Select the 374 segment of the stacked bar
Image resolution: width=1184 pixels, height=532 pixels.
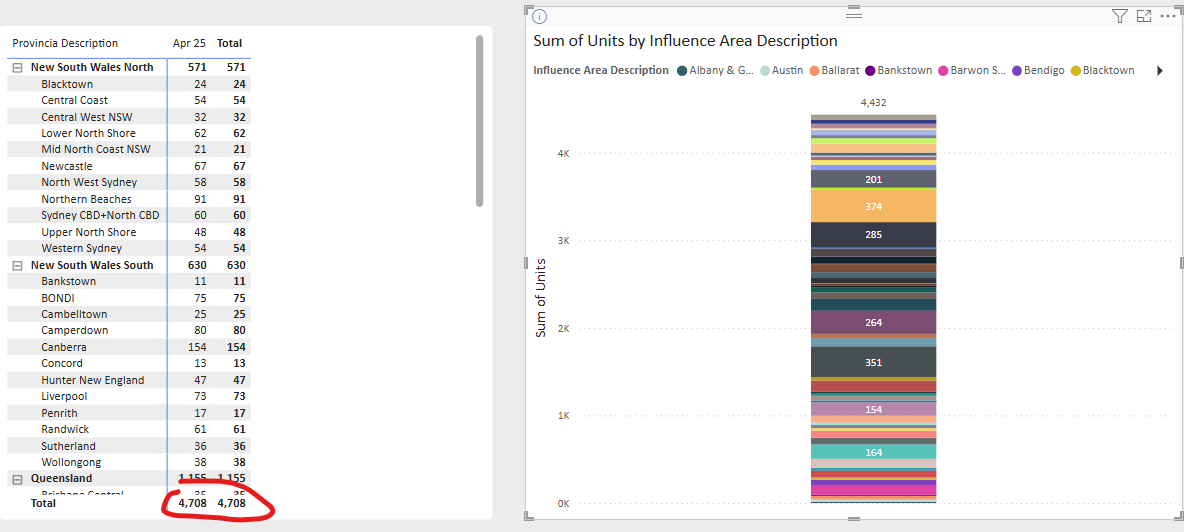click(x=874, y=205)
